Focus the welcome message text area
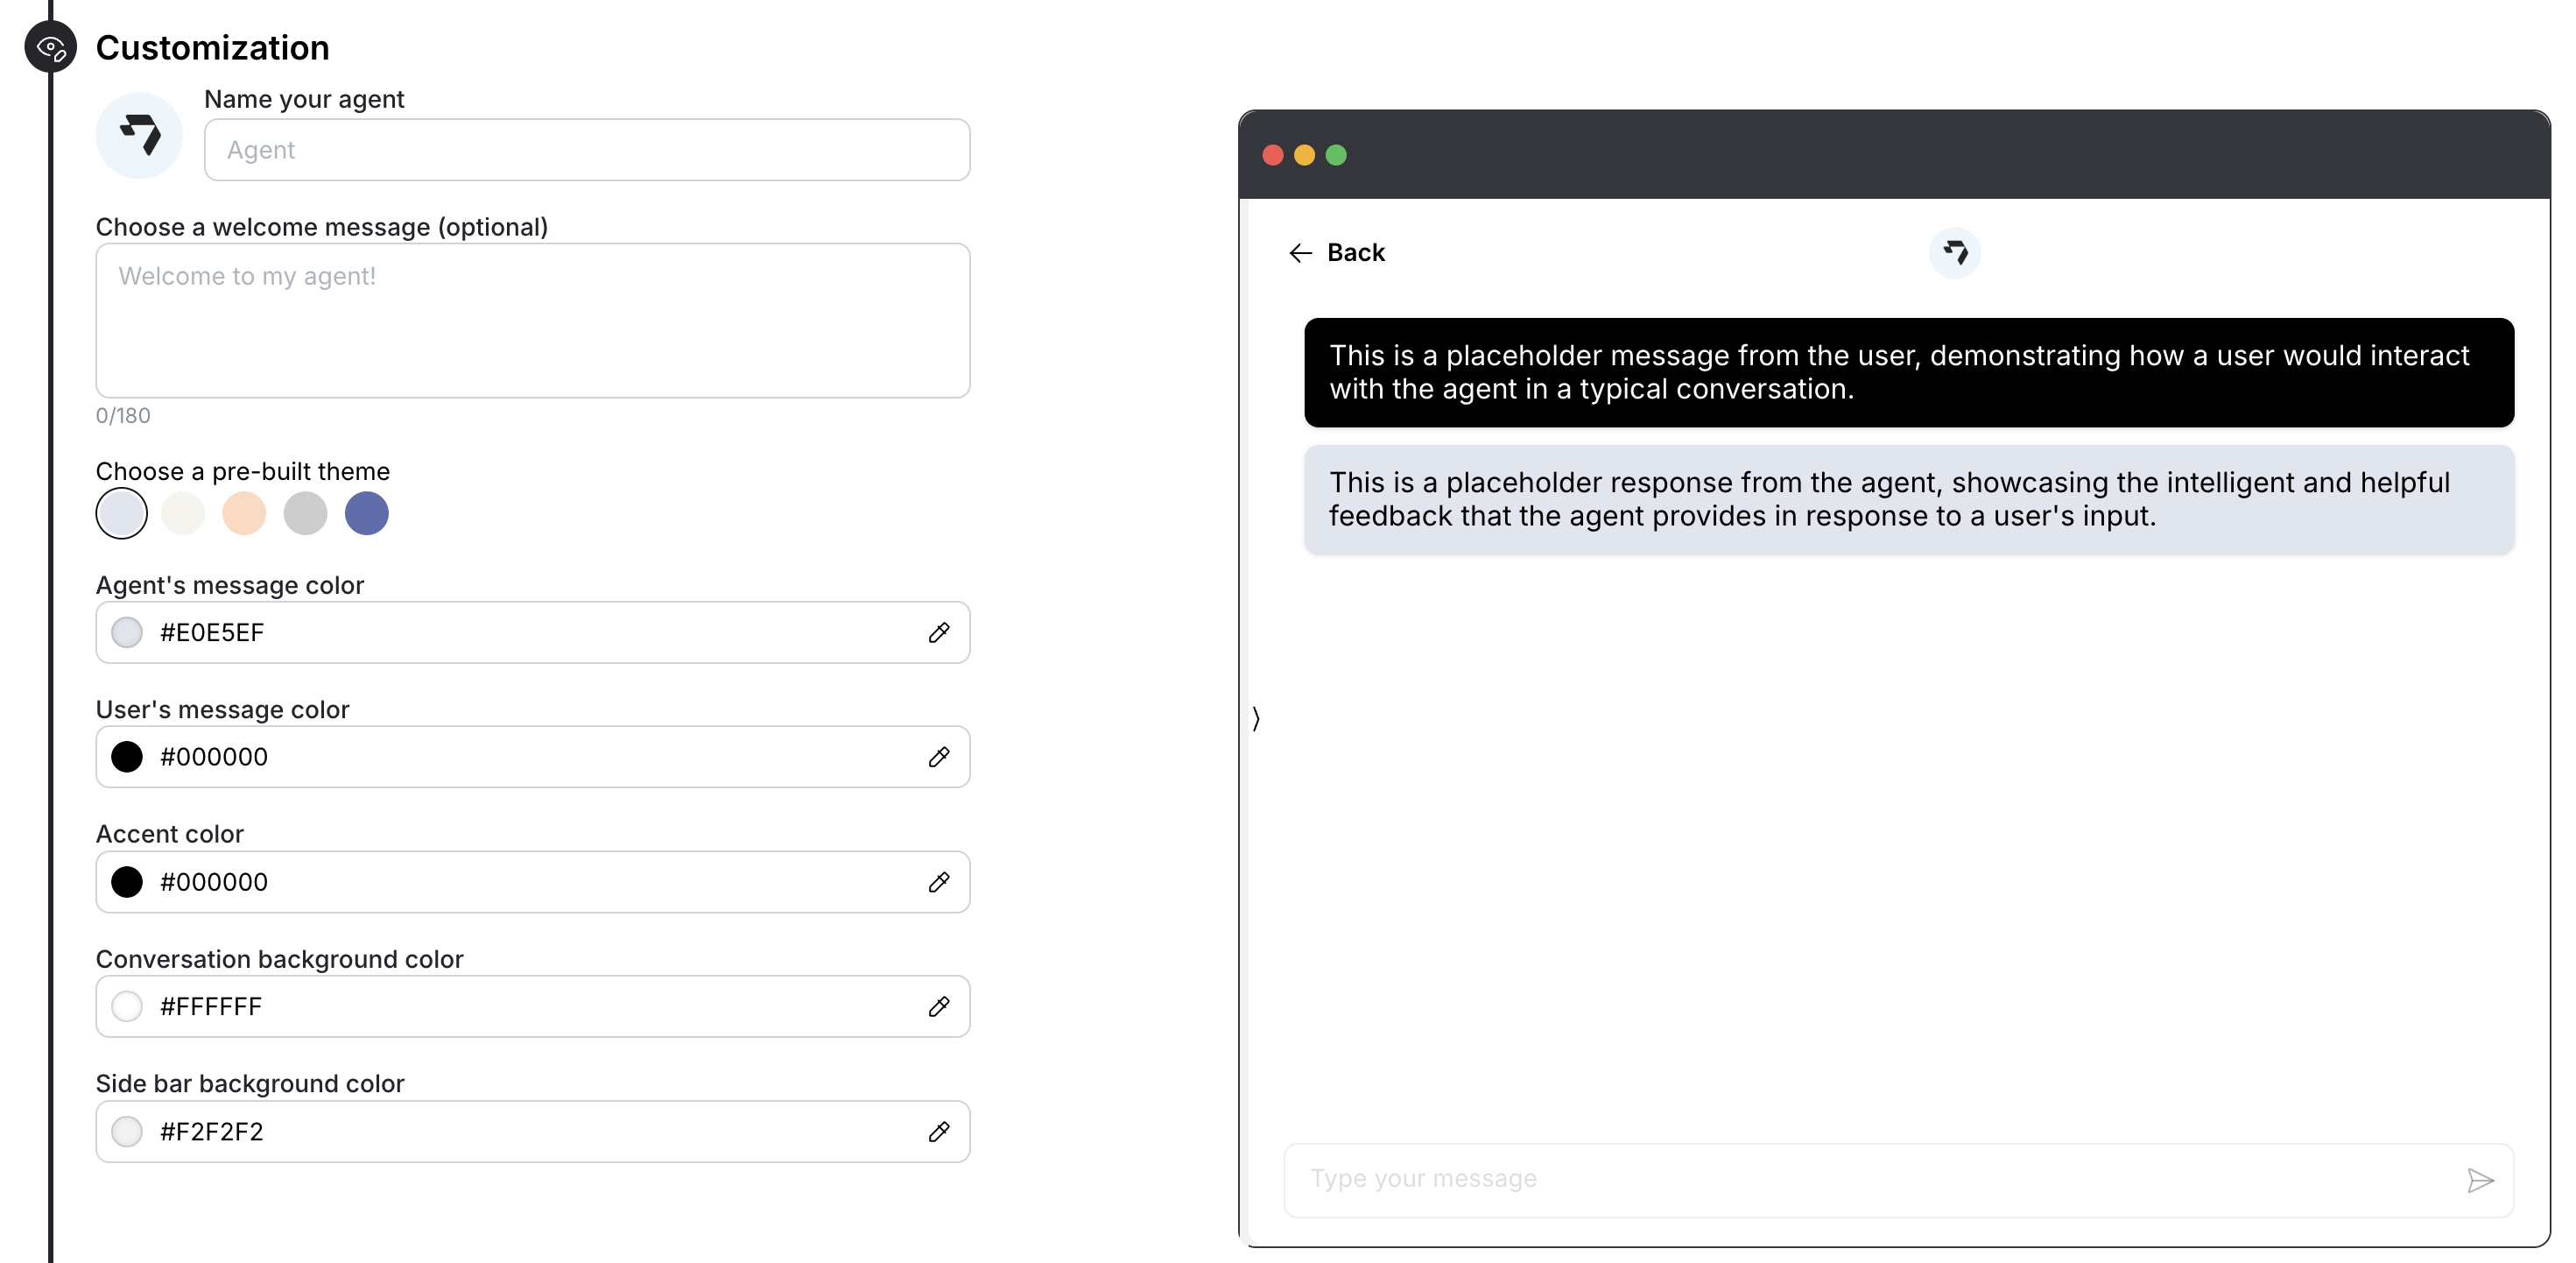2576x1263 pixels. (533, 320)
